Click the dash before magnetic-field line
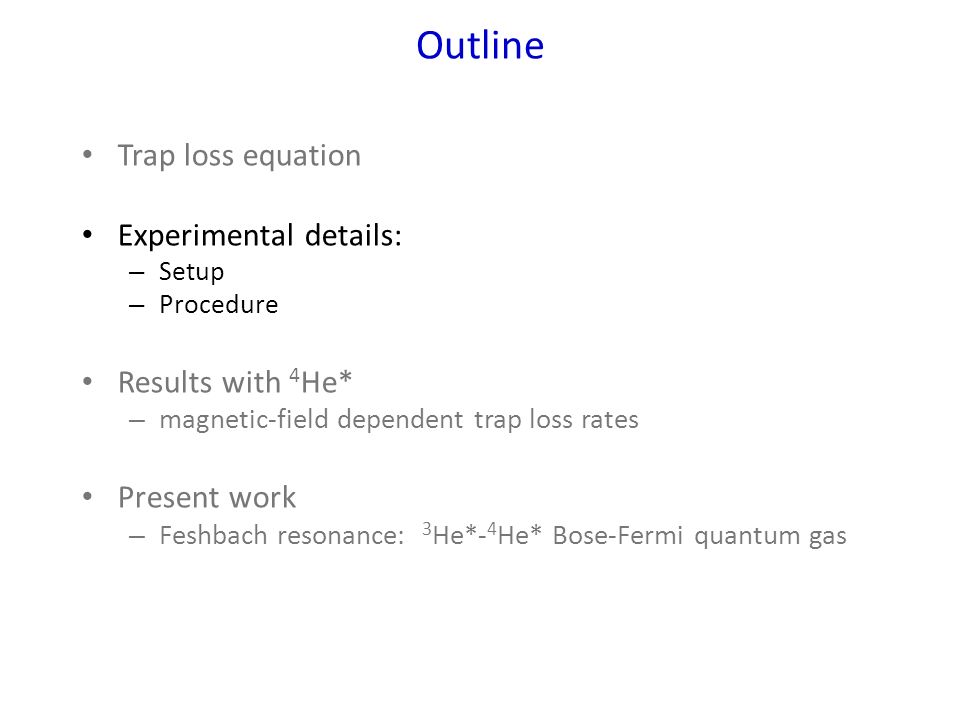The width and height of the screenshot is (960, 720). (137, 421)
